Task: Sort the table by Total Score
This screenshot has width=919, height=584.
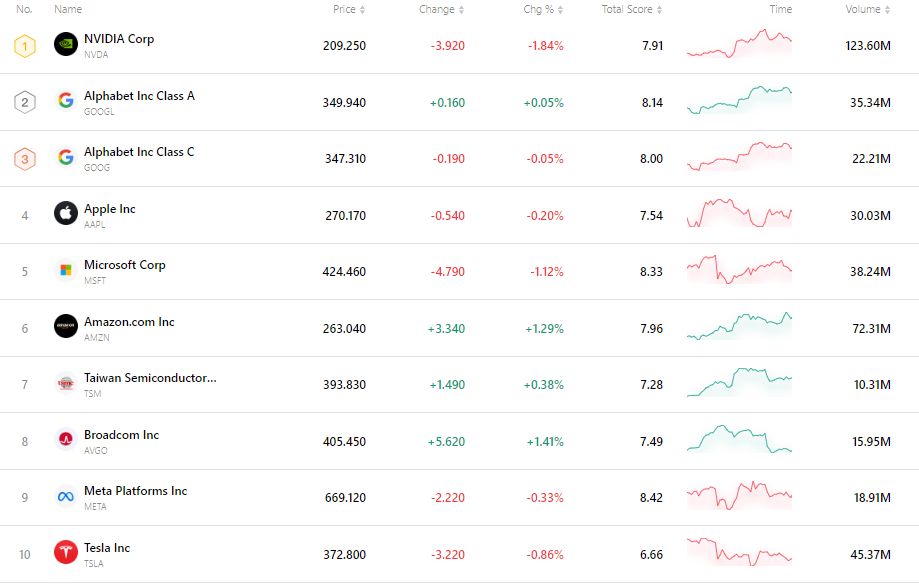Action: (x=628, y=9)
